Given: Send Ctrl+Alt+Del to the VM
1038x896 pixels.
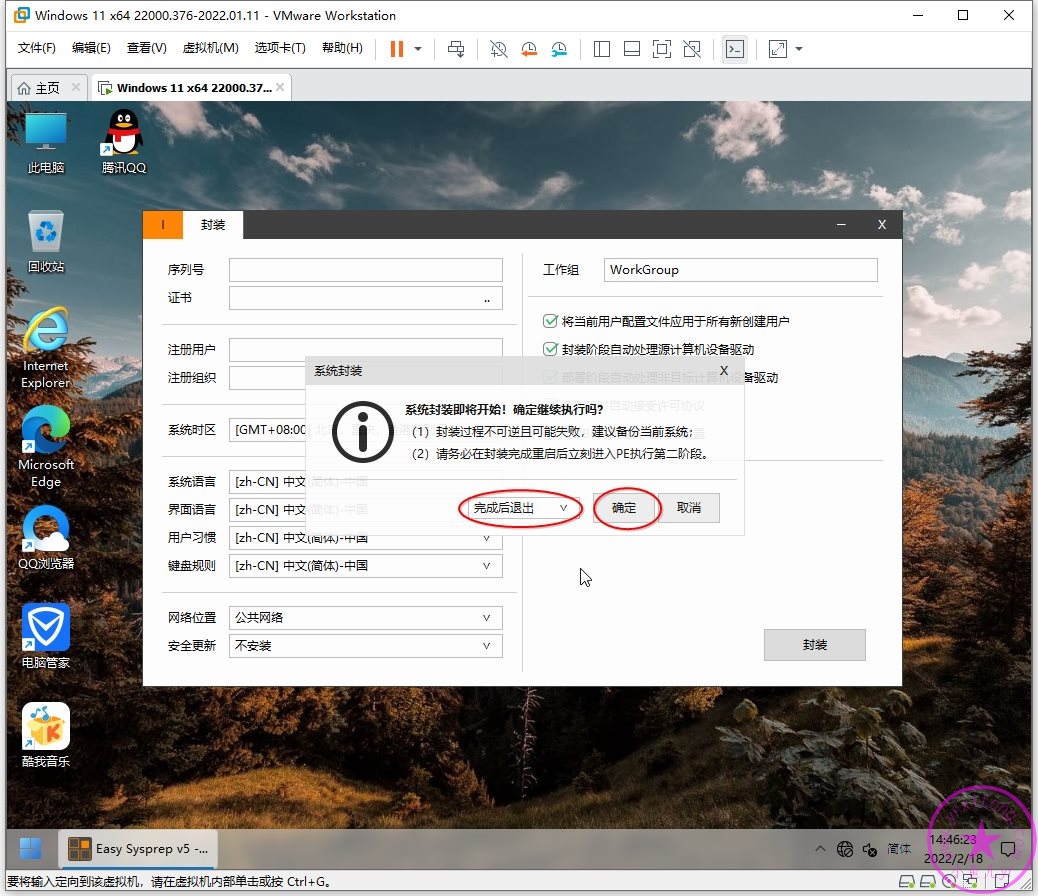Looking at the screenshot, I should pyautogui.click(x=455, y=49).
